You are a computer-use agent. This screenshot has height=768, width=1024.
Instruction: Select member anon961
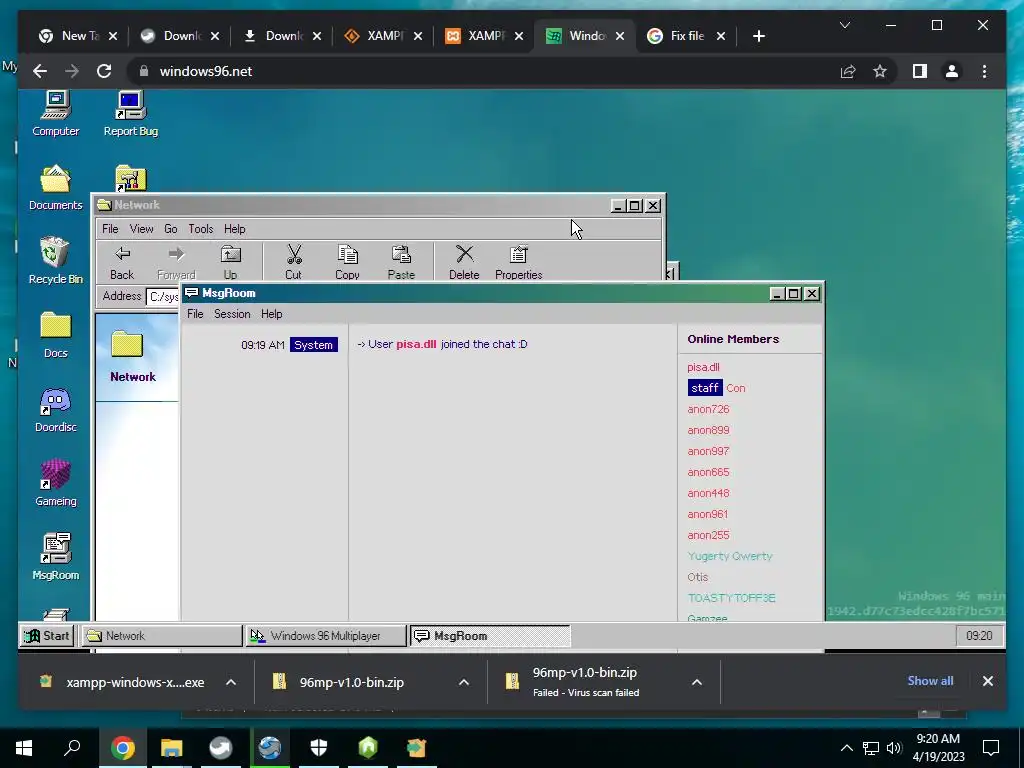[x=707, y=514]
